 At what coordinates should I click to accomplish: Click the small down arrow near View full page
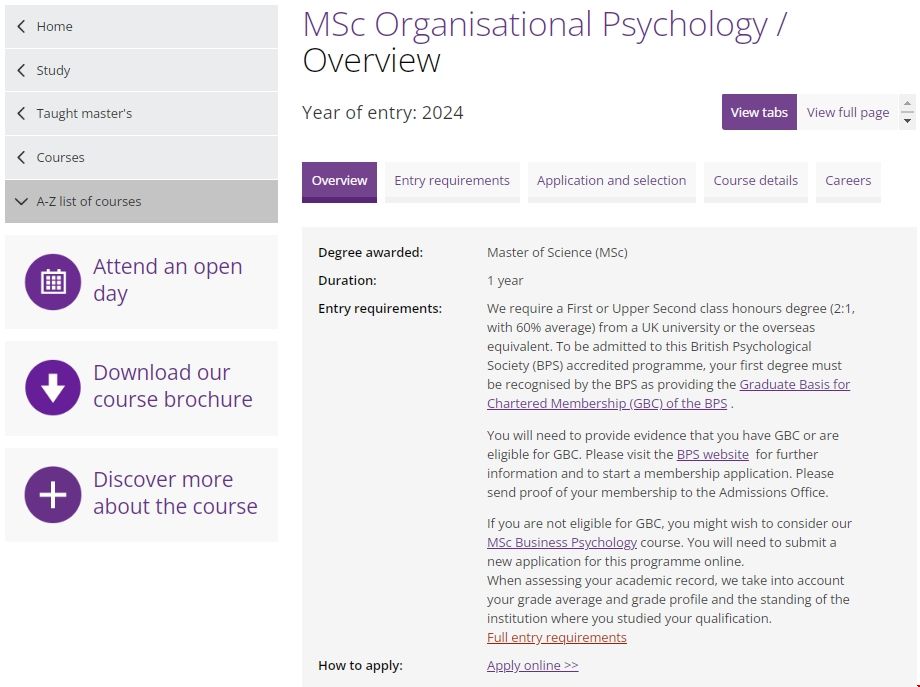(908, 120)
